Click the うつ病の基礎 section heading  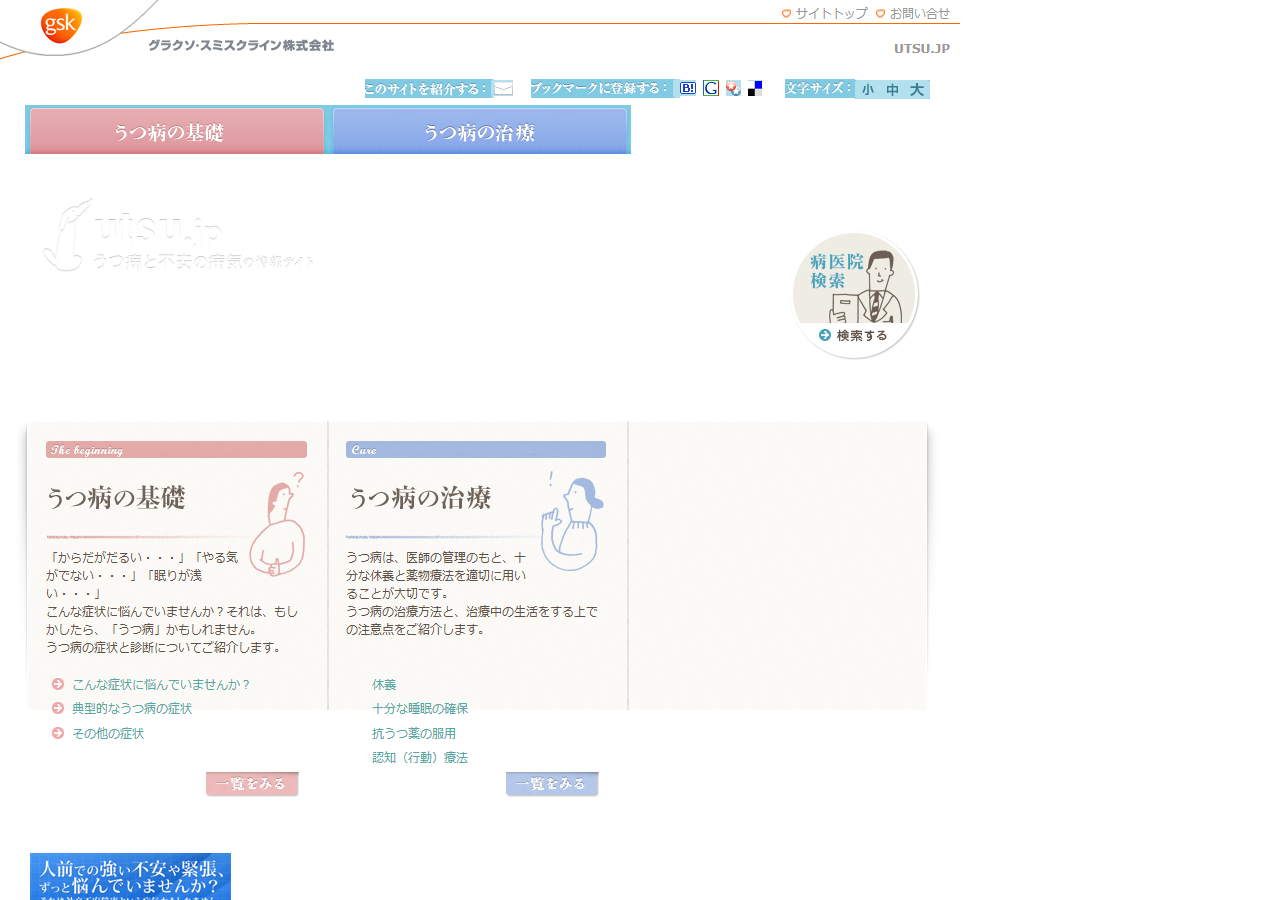tap(116, 497)
